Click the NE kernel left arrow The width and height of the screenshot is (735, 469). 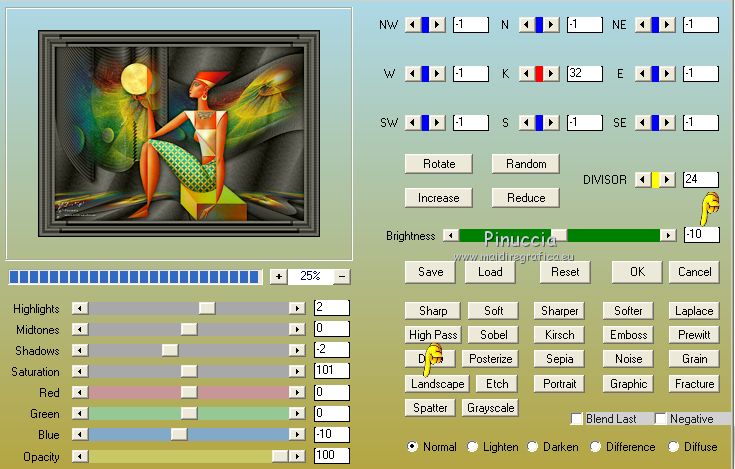642,24
